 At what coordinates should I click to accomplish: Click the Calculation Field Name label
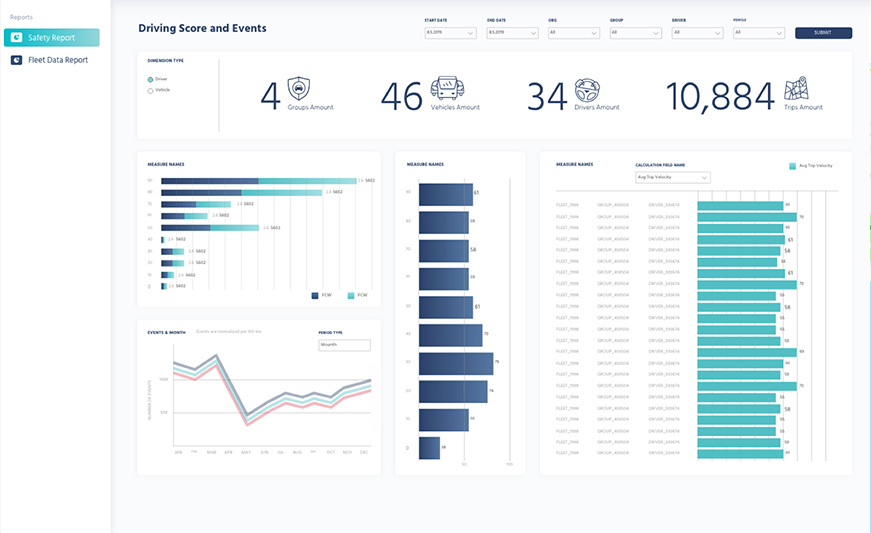[x=660, y=165]
